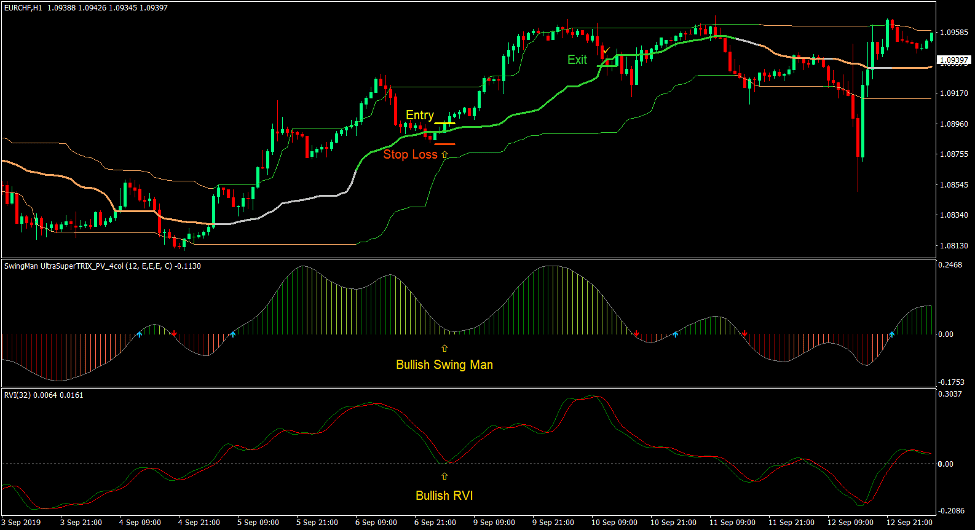
Task: Click the up arrow above Bullish Swing Man
Action: point(445,345)
